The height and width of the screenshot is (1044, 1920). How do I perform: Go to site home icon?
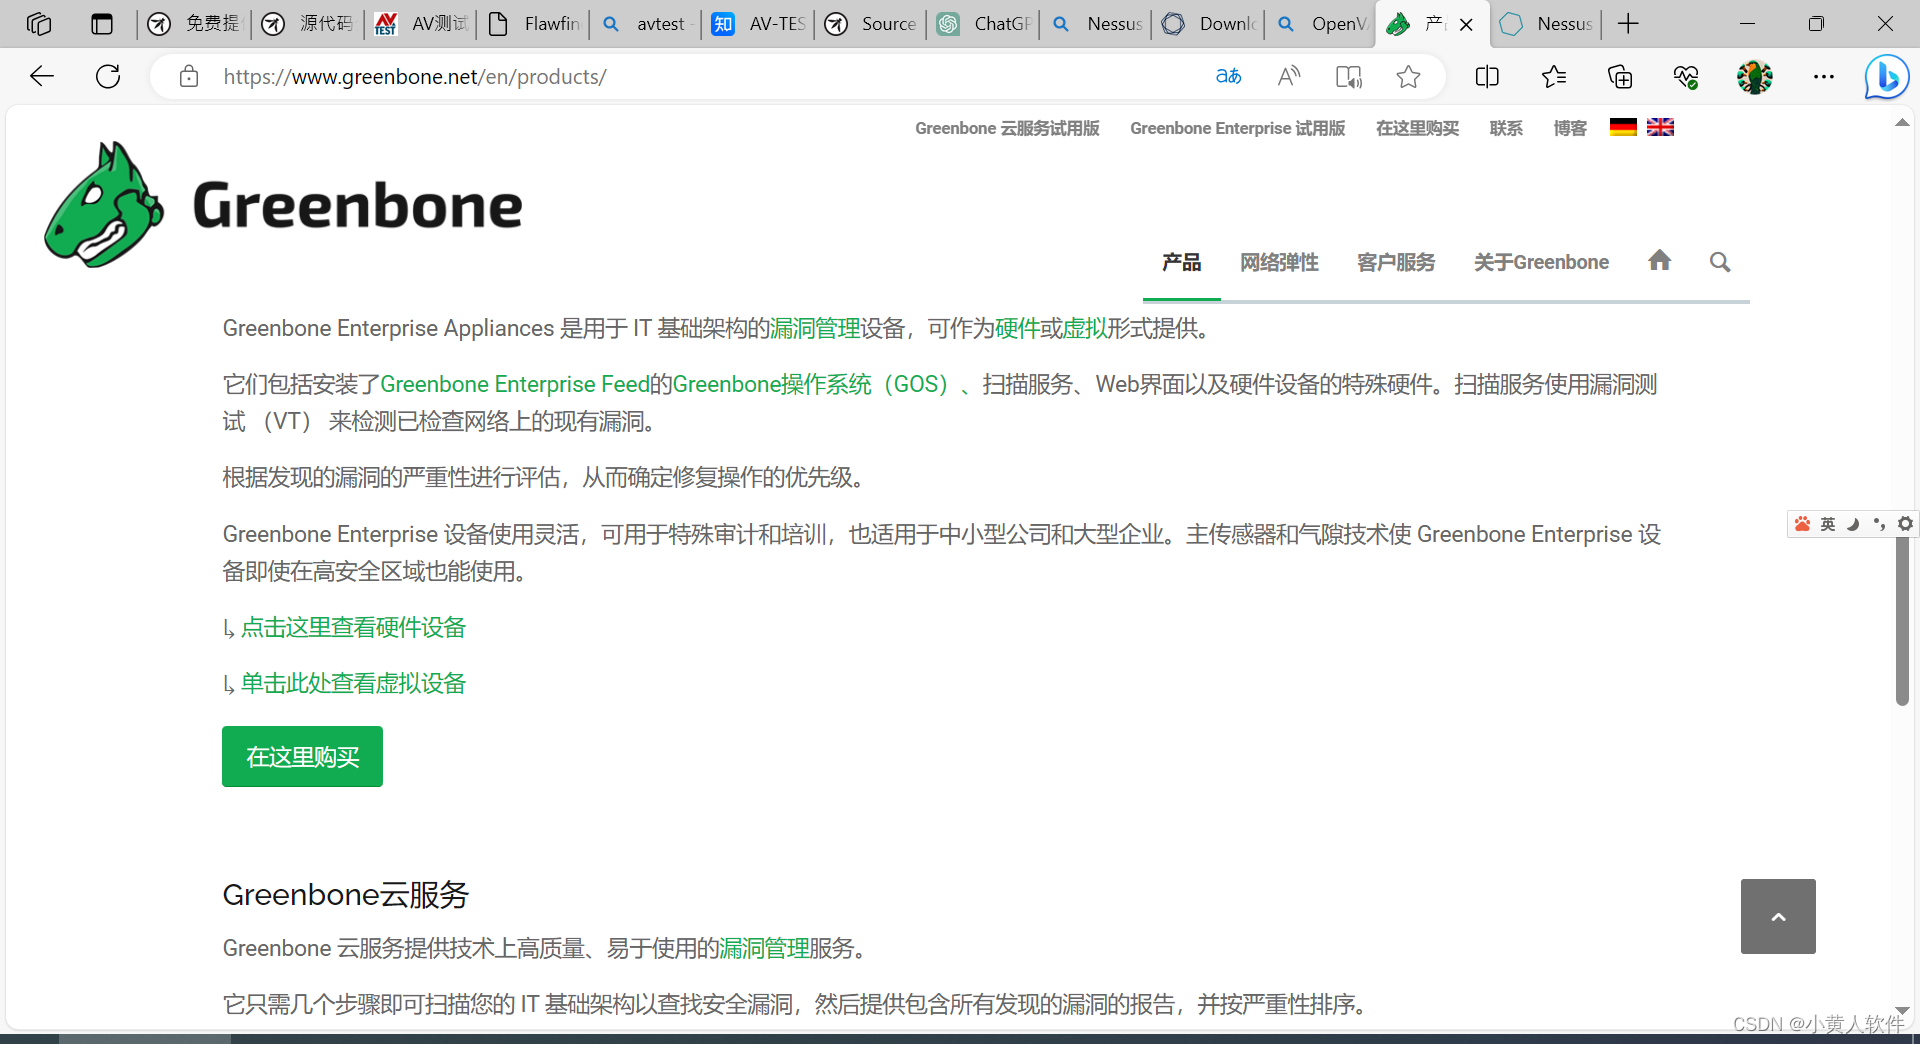(x=1660, y=261)
